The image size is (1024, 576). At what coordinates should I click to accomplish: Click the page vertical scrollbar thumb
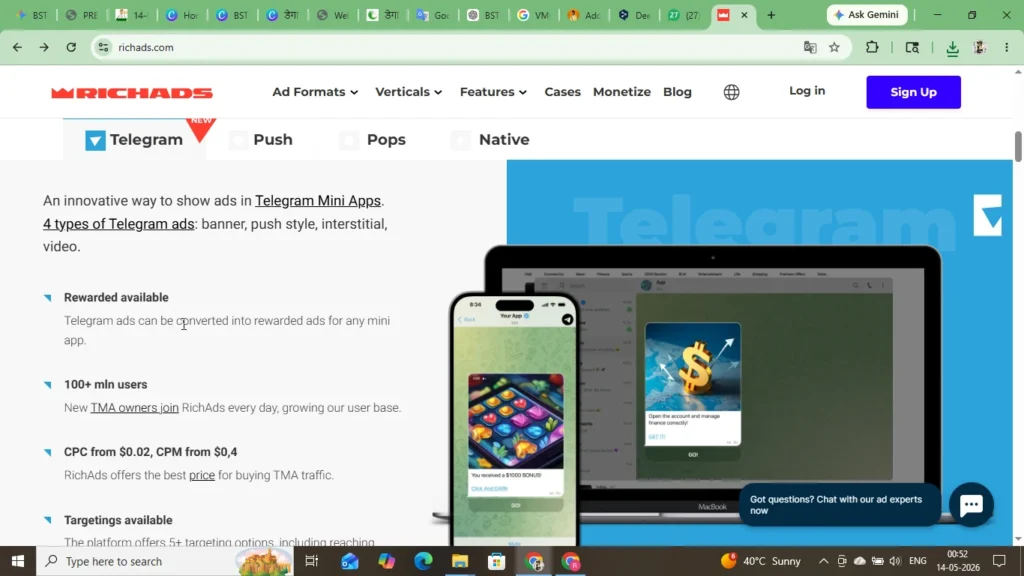1017,146
